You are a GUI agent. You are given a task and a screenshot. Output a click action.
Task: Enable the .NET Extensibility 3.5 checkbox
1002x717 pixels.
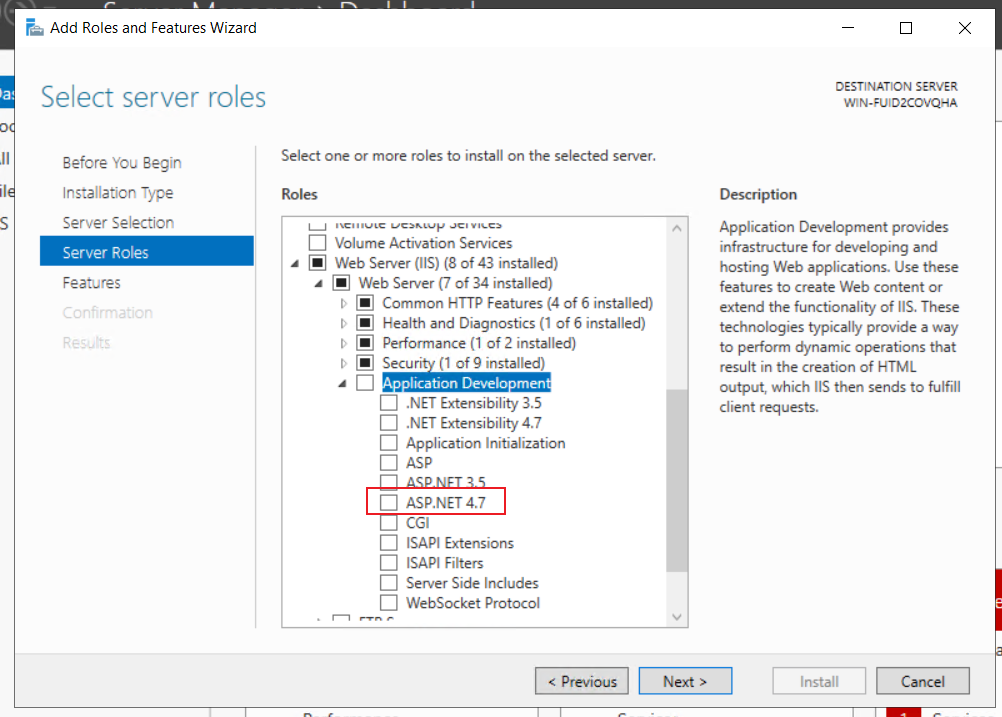[389, 403]
